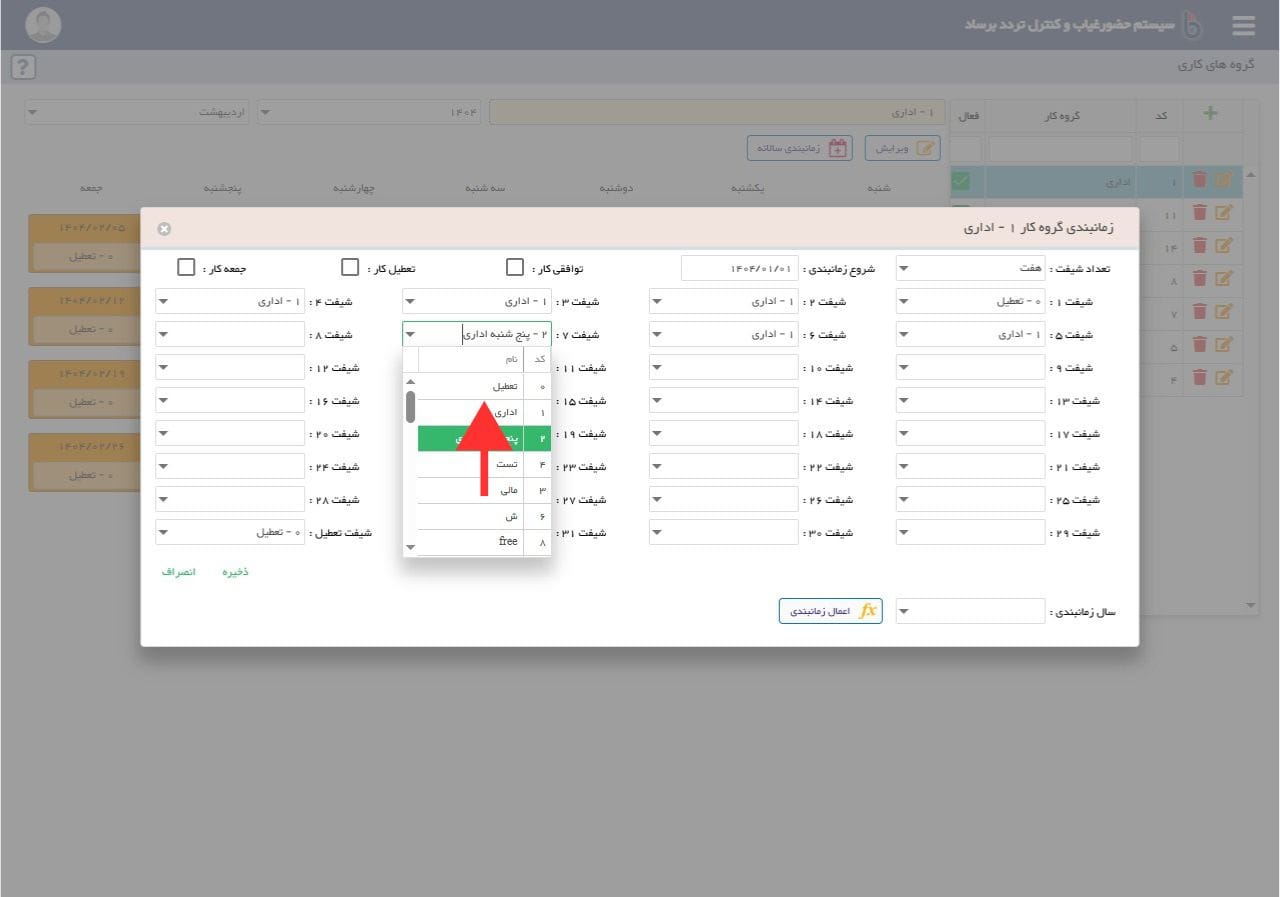1280x897 pixels.
Task: Click the انصراف cancel link
Action: coord(179,572)
